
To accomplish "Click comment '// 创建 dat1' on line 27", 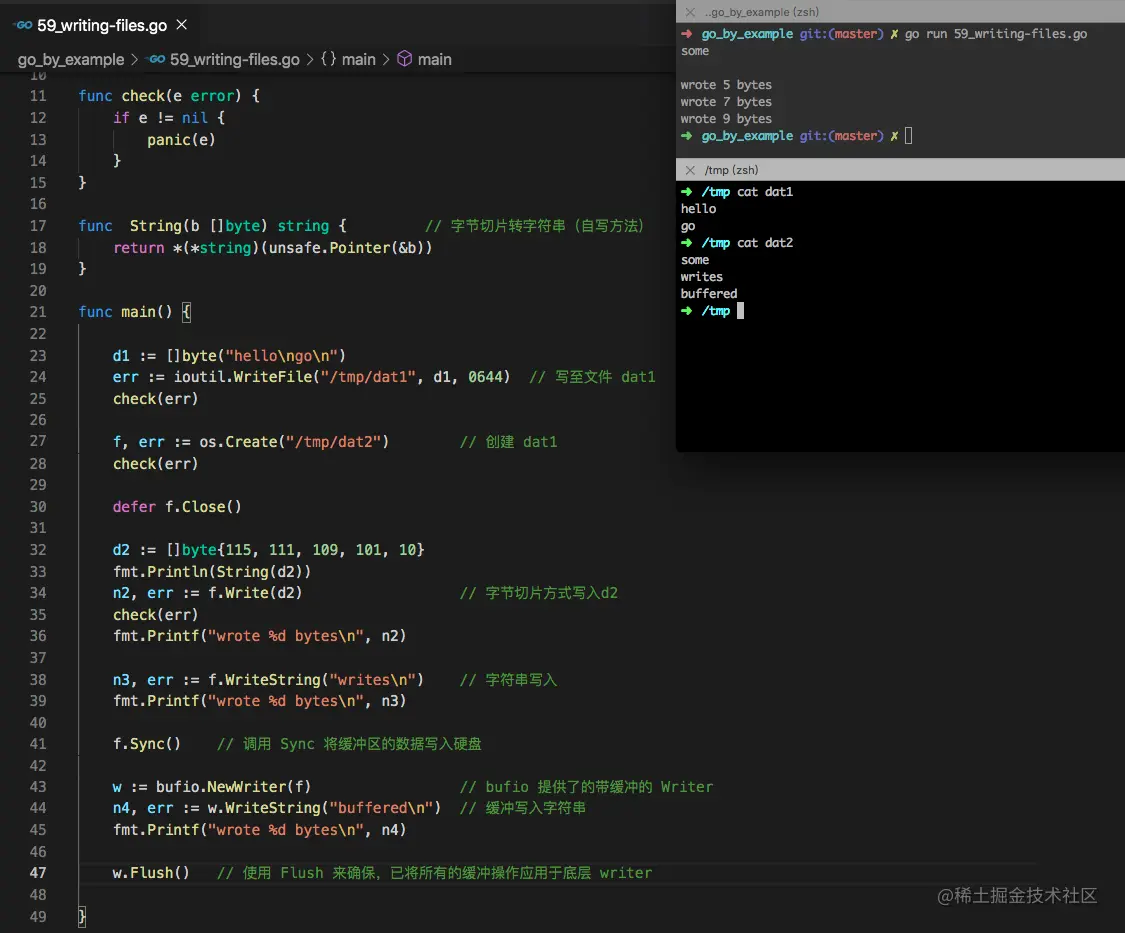I will click(509, 442).
